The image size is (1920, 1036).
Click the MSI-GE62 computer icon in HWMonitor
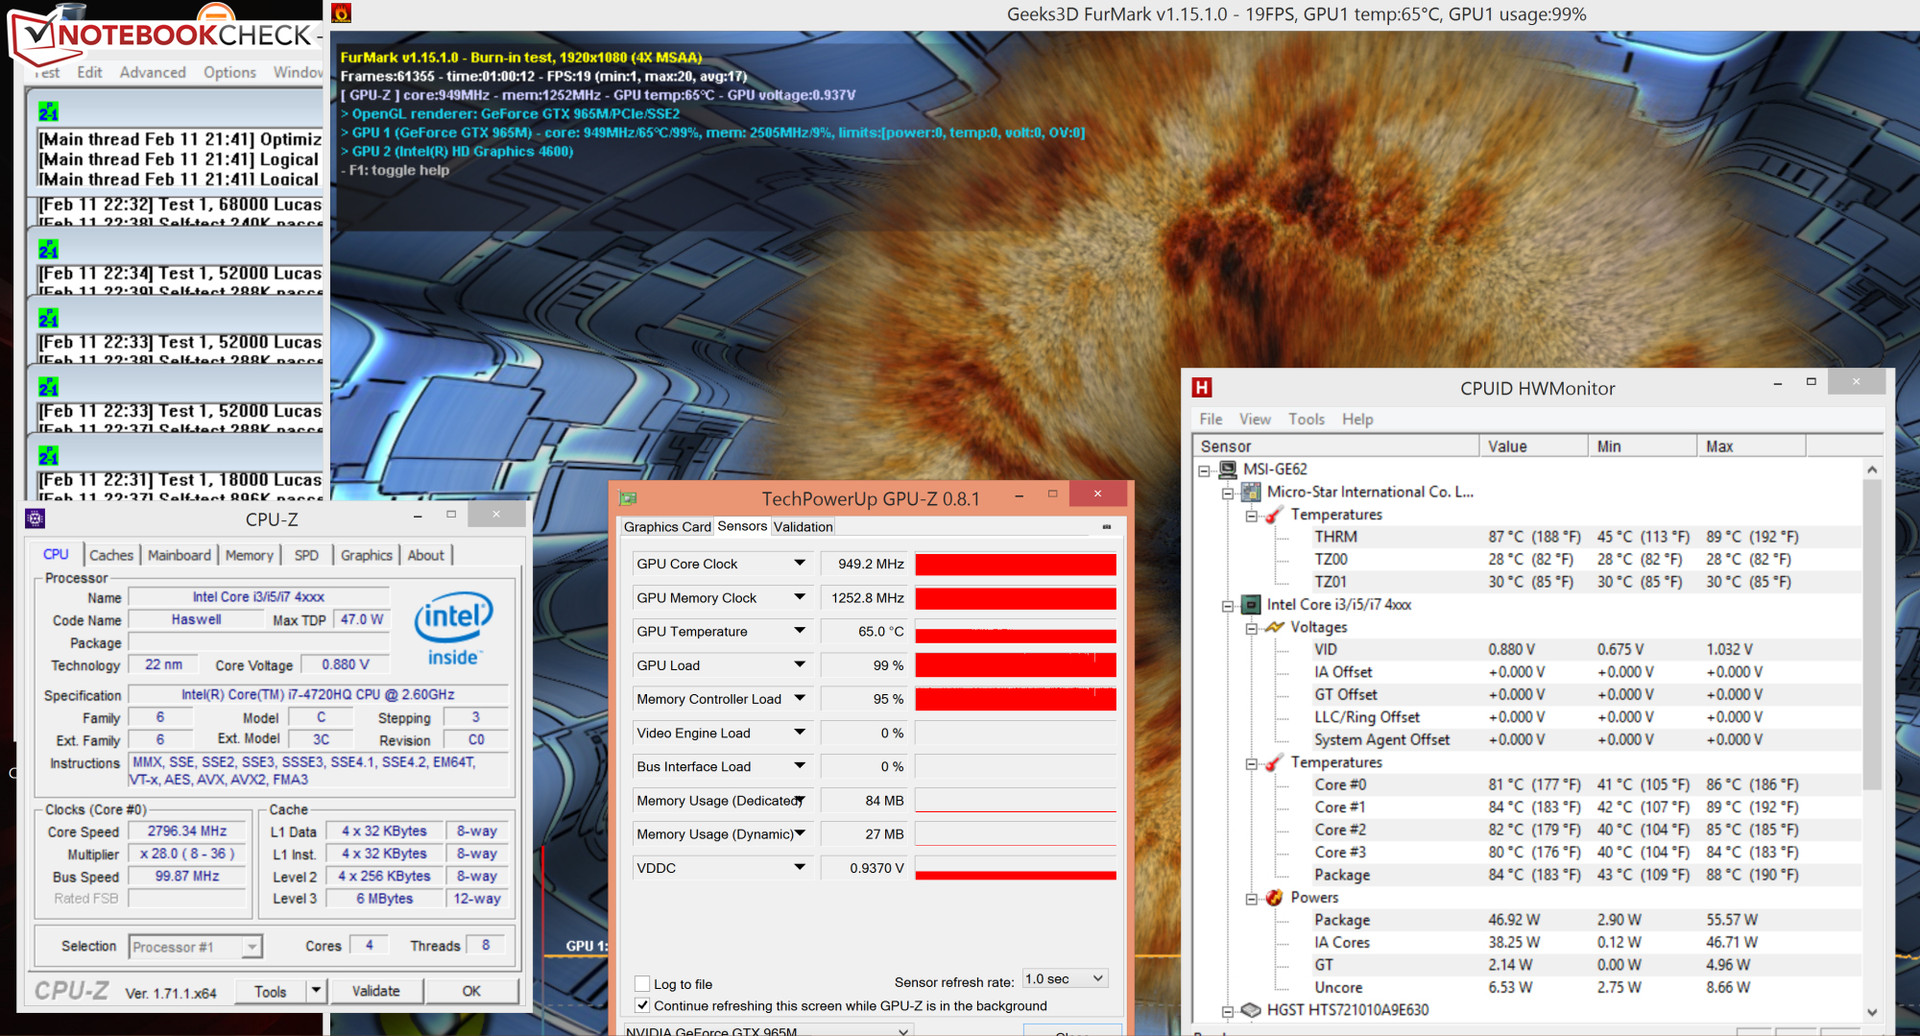[x=1227, y=469]
